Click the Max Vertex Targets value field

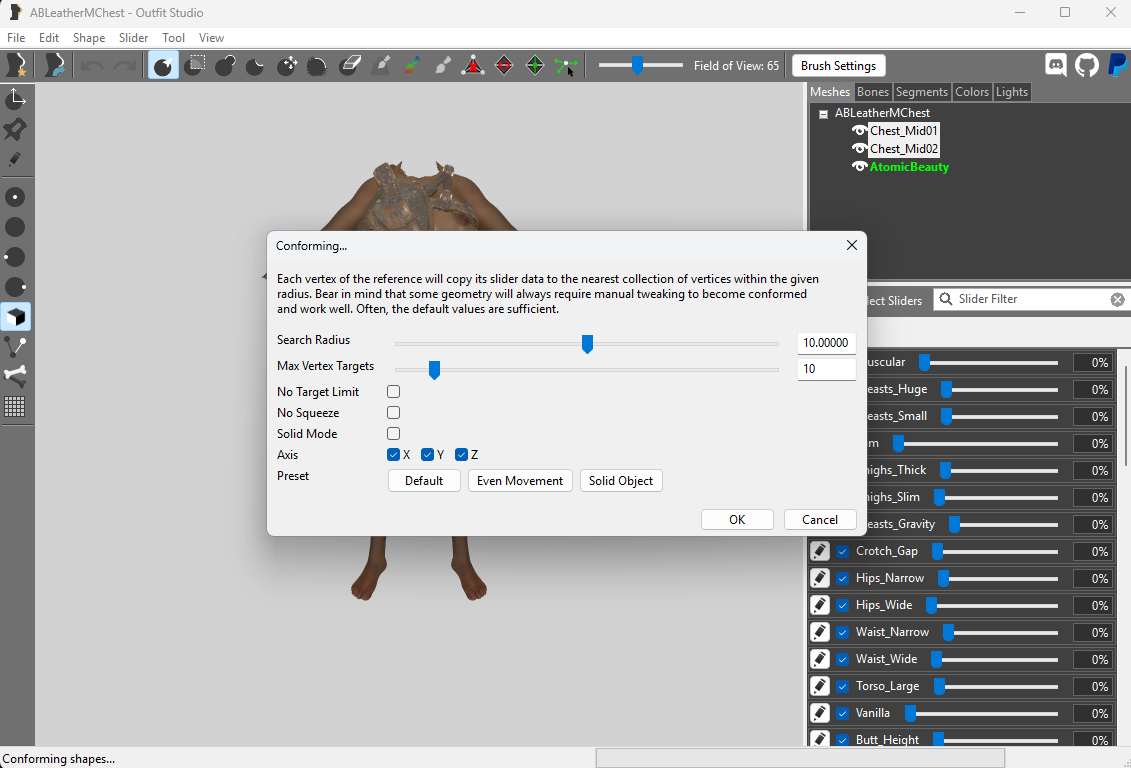tap(827, 369)
